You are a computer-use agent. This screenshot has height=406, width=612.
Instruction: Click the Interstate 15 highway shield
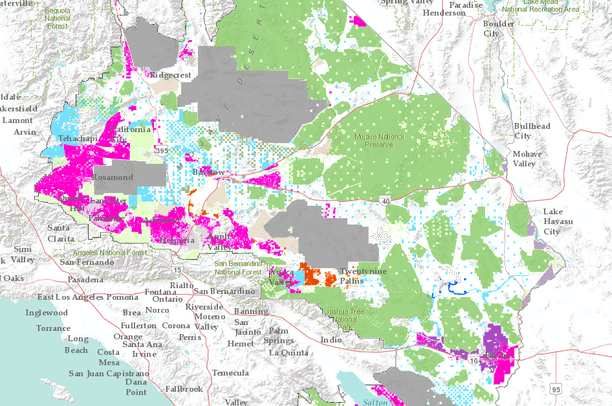point(178,269)
